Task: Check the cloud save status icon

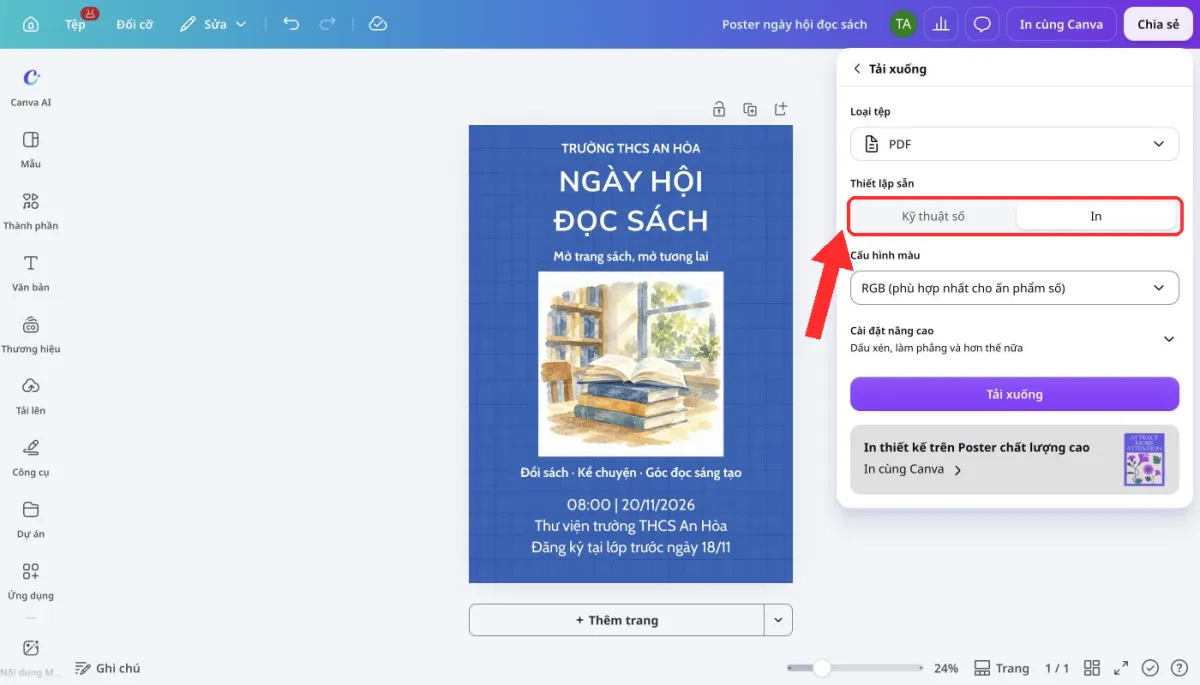Action: click(378, 24)
